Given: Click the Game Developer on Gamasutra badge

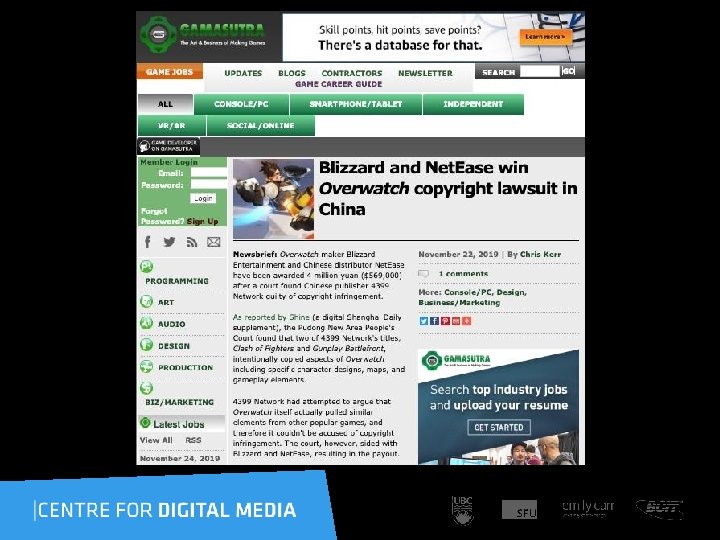Looking at the screenshot, I should (169, 146).
